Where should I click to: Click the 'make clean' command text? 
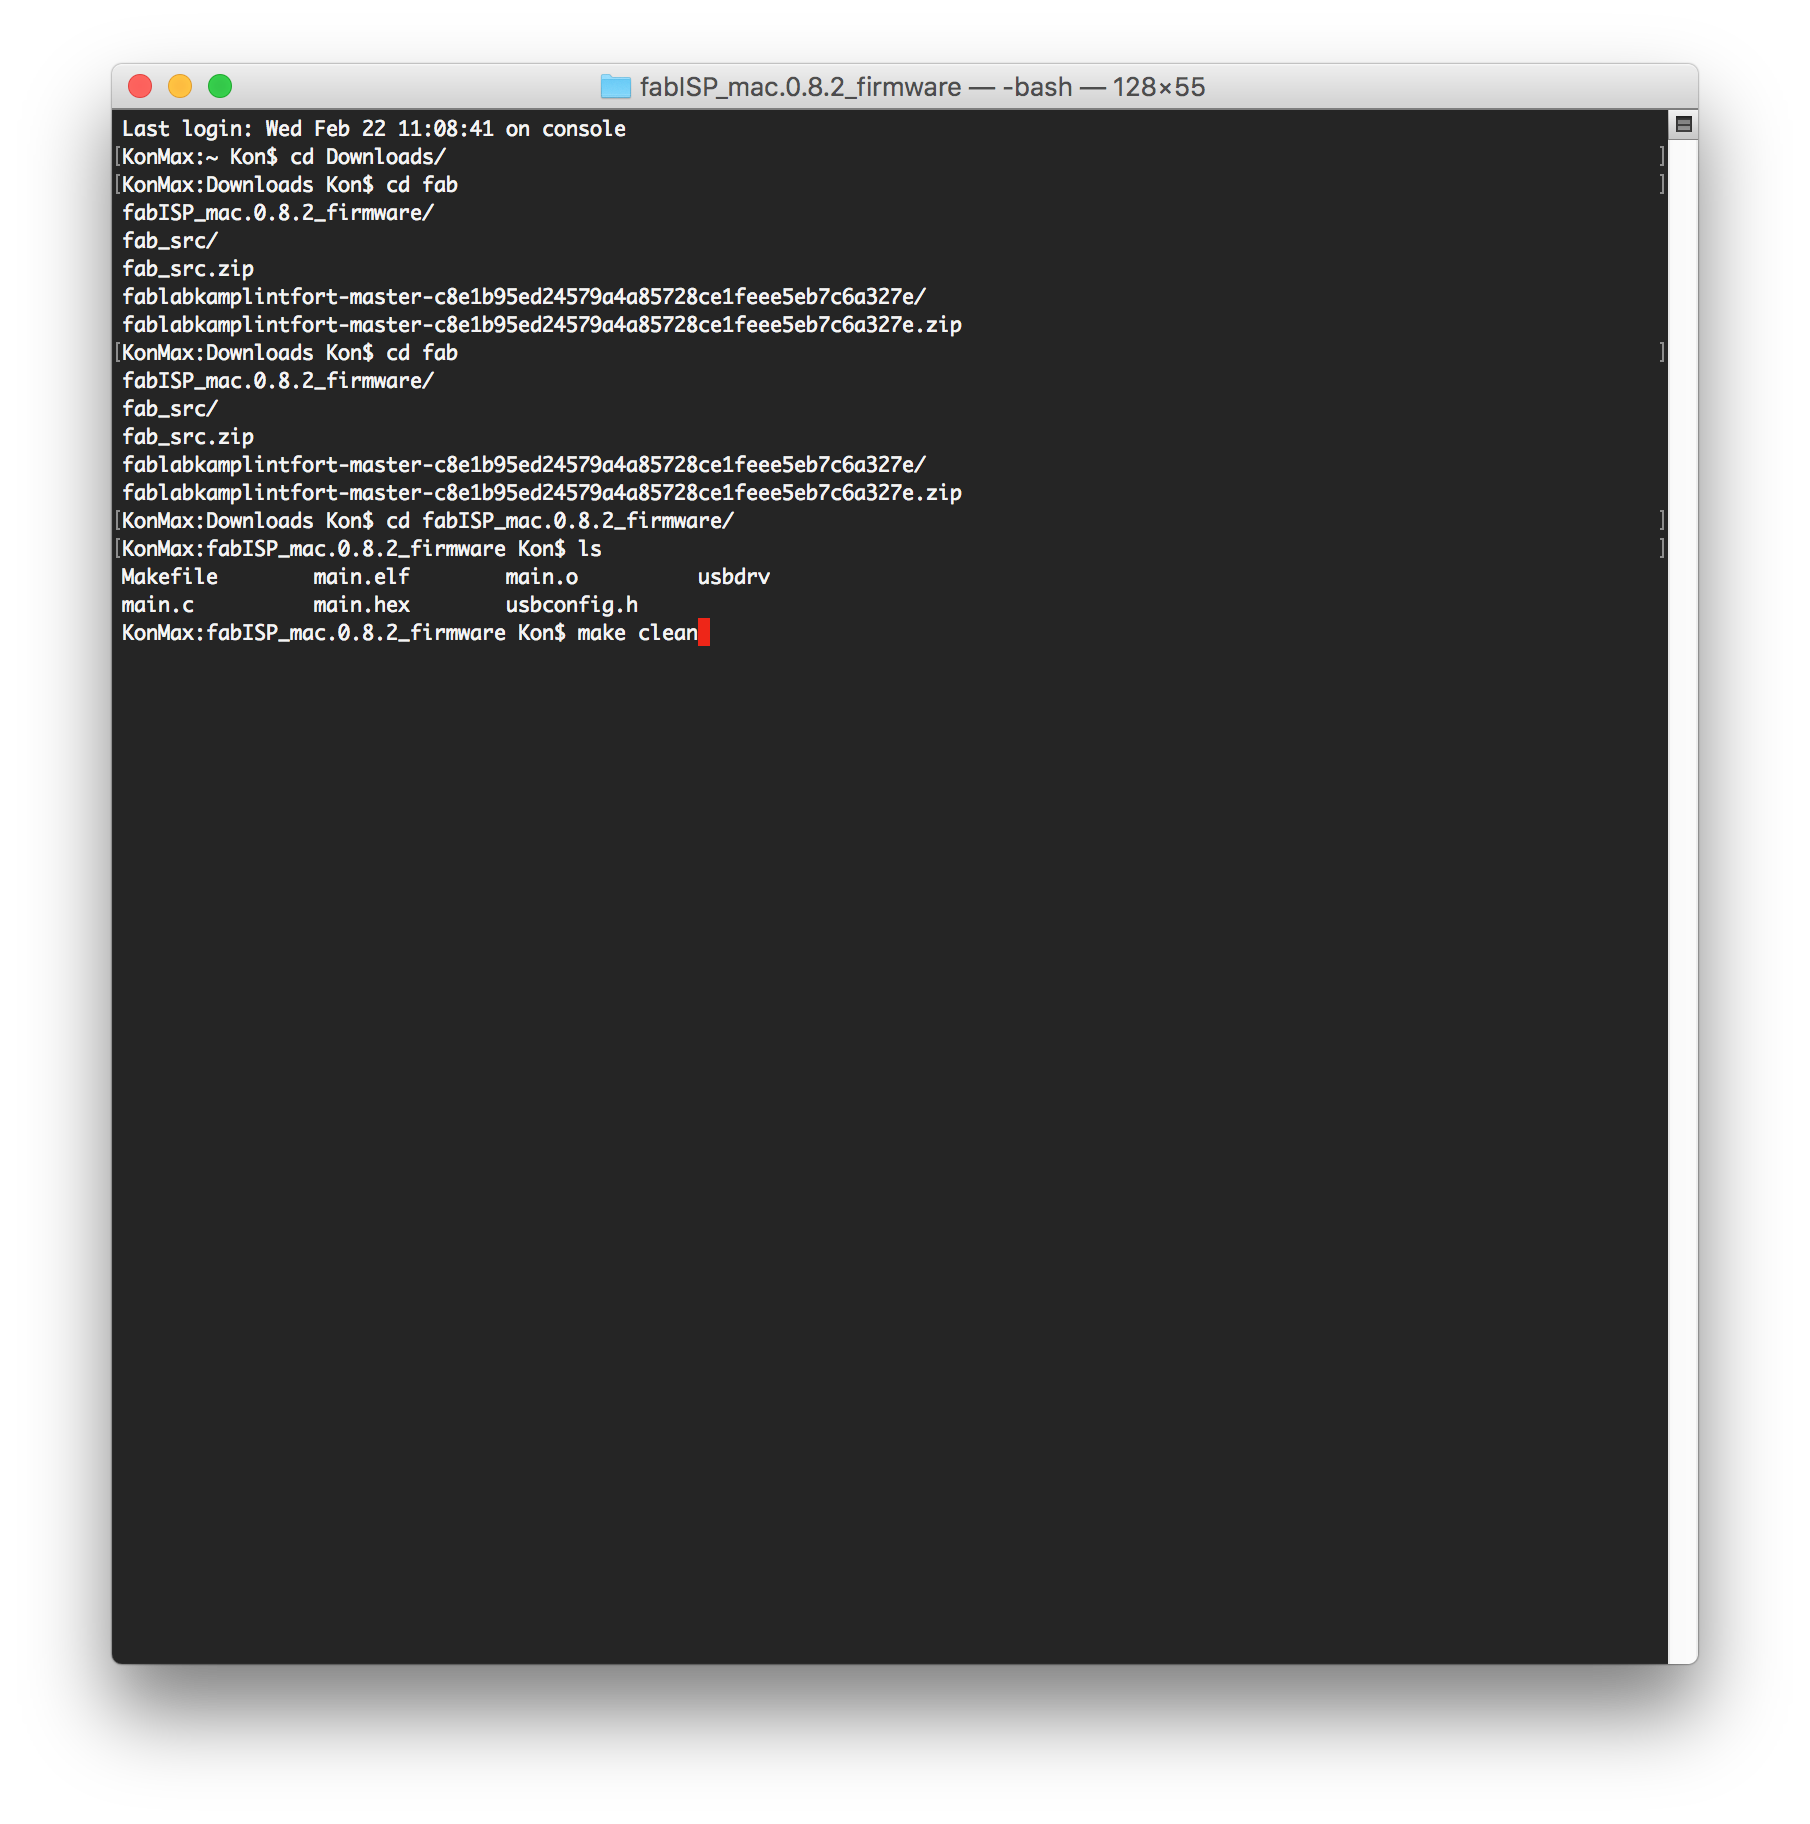638,633
